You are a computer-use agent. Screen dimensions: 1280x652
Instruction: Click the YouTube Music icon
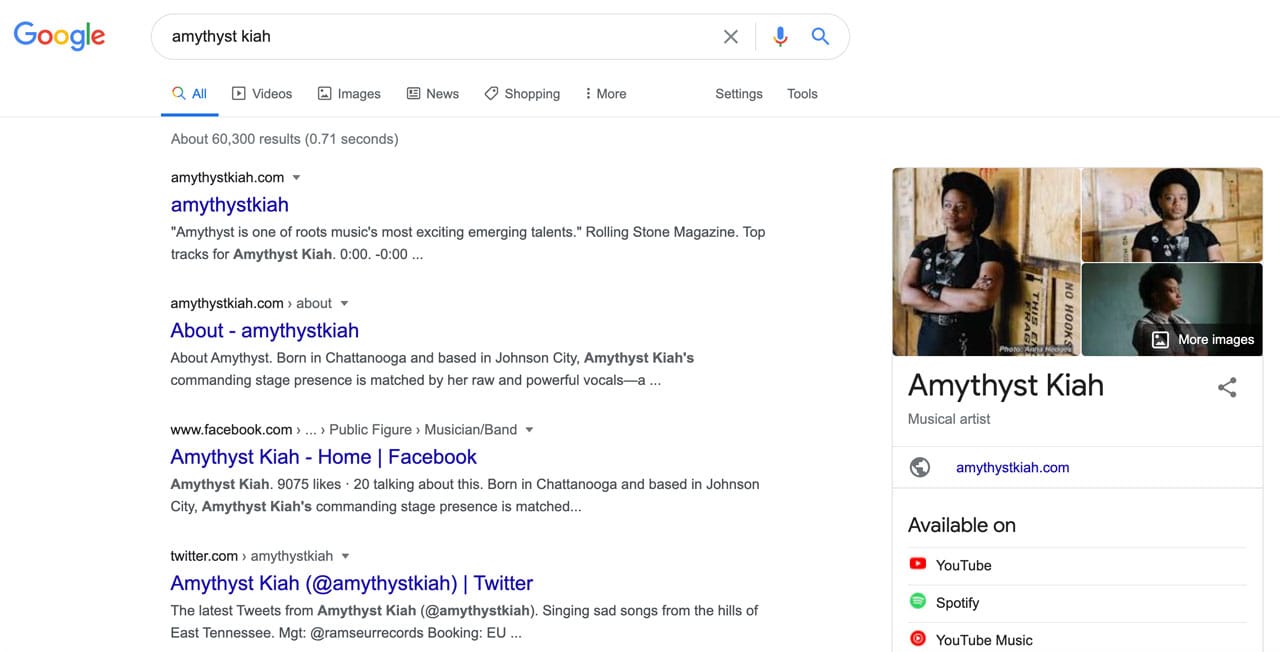point(918,638)
